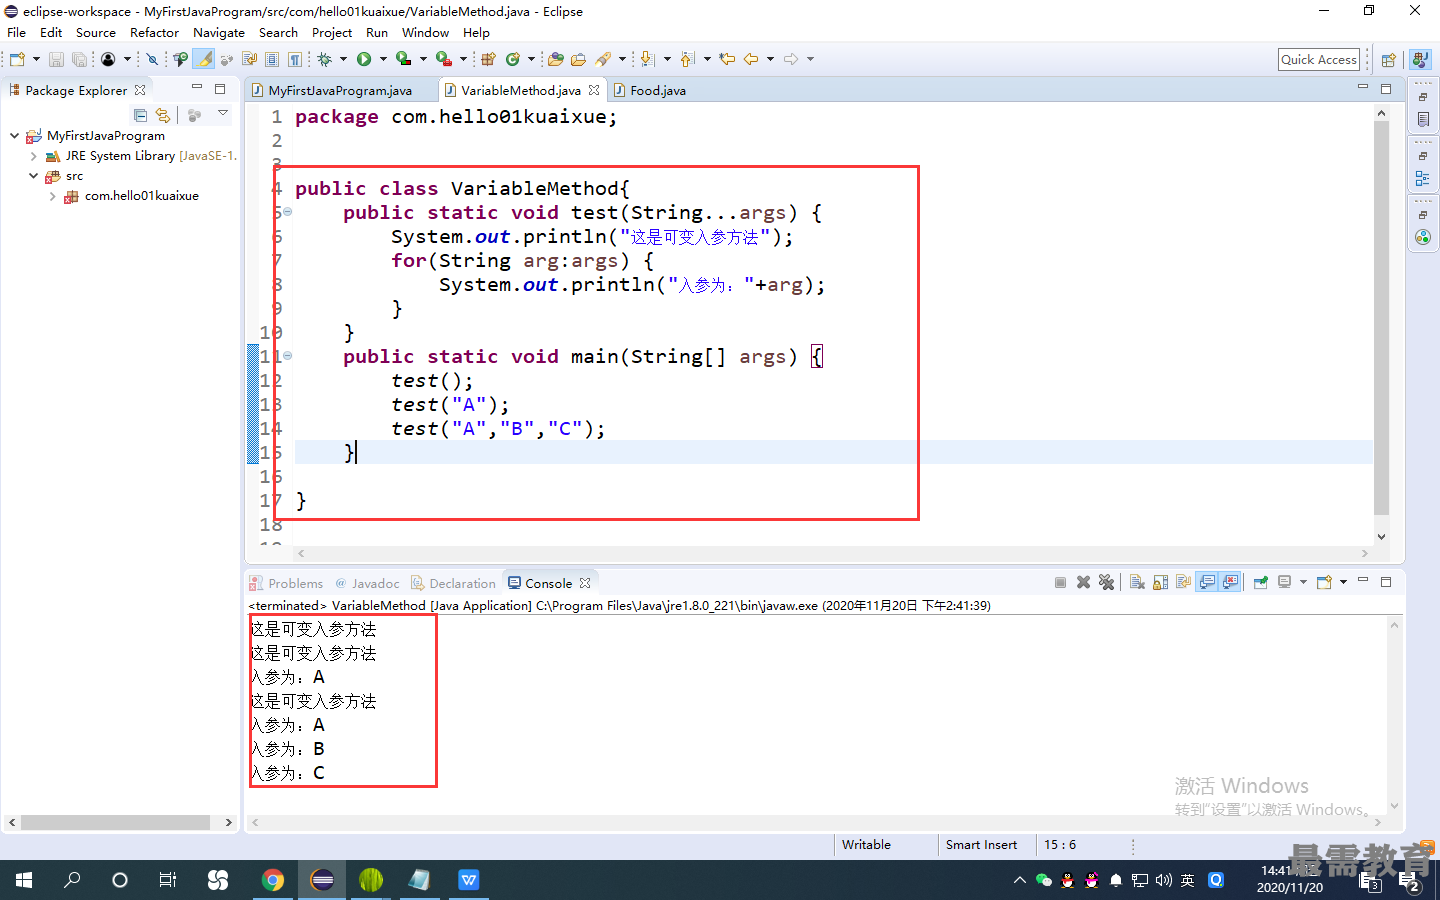The width and height of the screenshot is (1440, 900).
Task: Open the Run button dropdown arrow
Action: (383, 59)
